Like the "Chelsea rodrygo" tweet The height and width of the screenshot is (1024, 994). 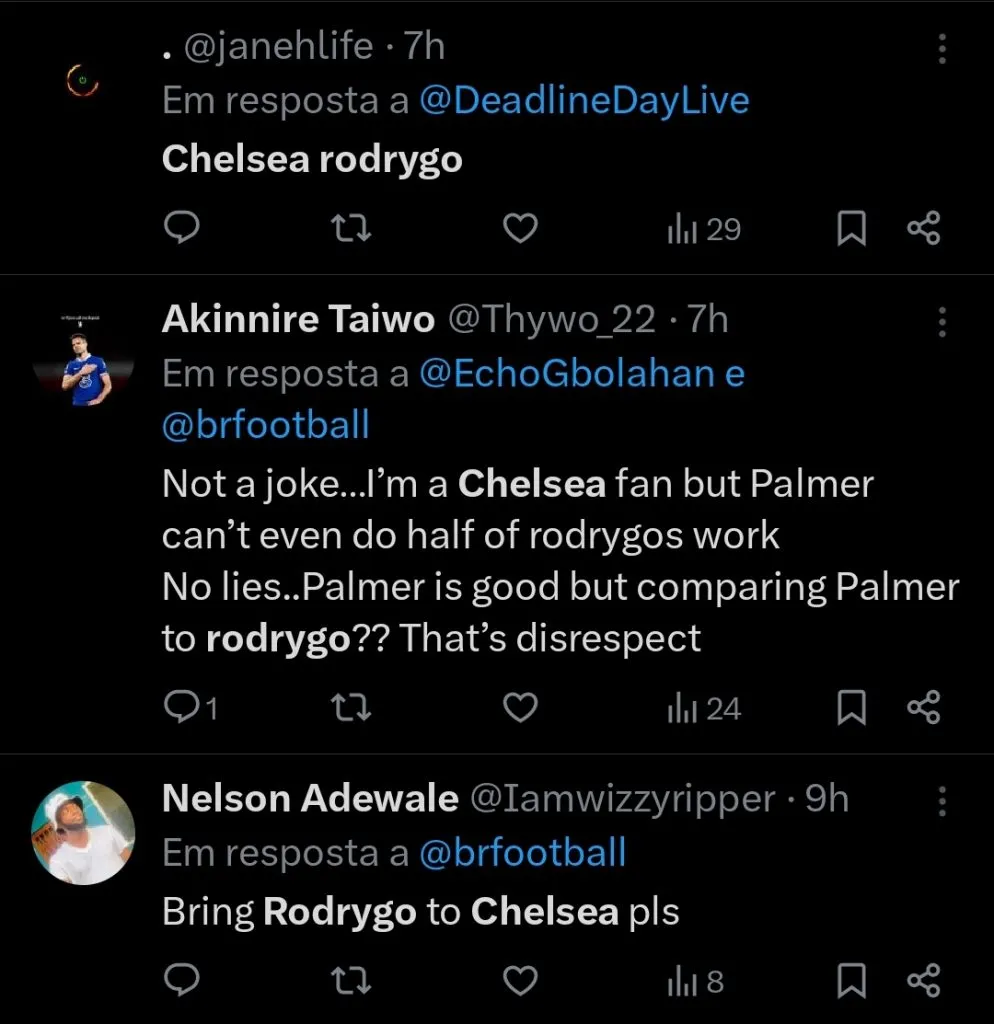[x=519, y=229]
